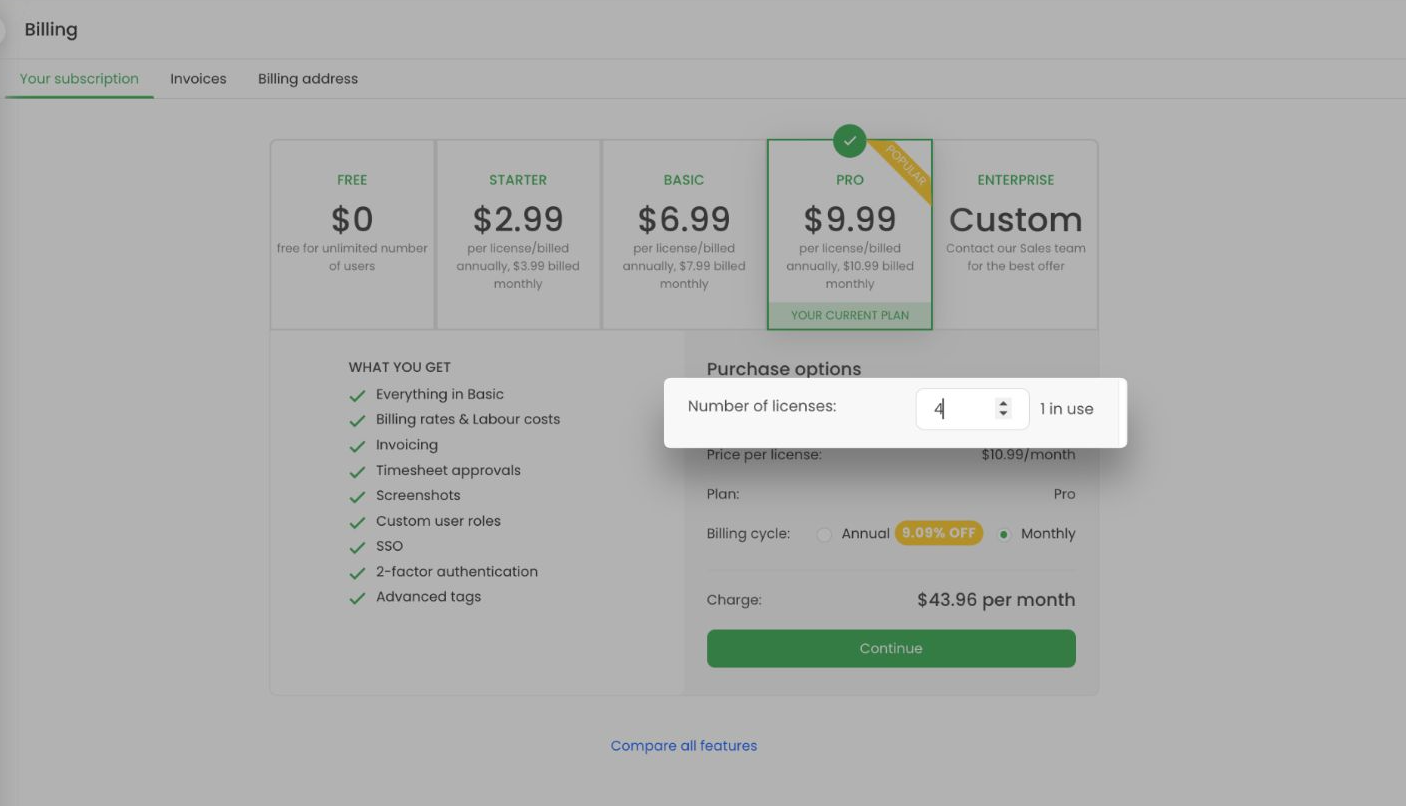Go to the Your subscription tab
Viewport: 1406px width, 806px height.
[79, 79]
